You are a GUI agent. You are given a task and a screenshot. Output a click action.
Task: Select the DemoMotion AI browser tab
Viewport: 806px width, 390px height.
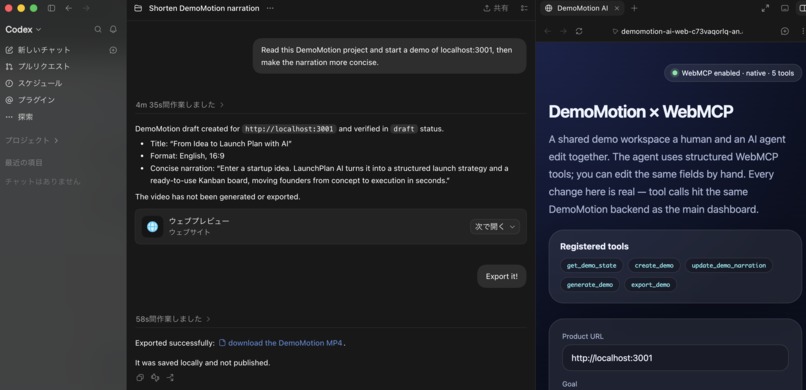click(x=582, y=8)
